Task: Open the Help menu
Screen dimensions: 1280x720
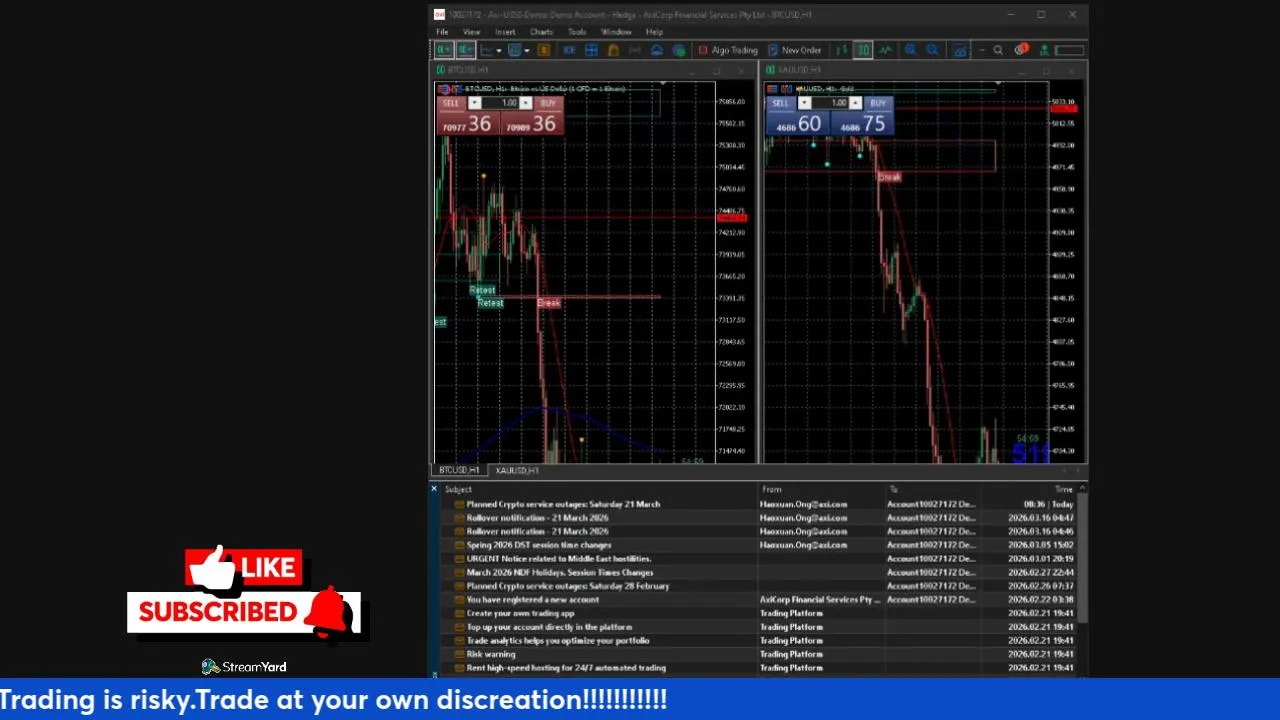Action: click(x=654, y=32)
